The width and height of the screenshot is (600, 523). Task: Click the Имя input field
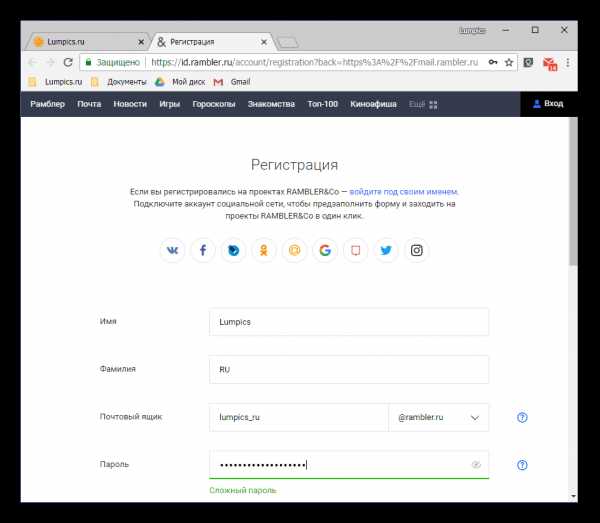349,322
